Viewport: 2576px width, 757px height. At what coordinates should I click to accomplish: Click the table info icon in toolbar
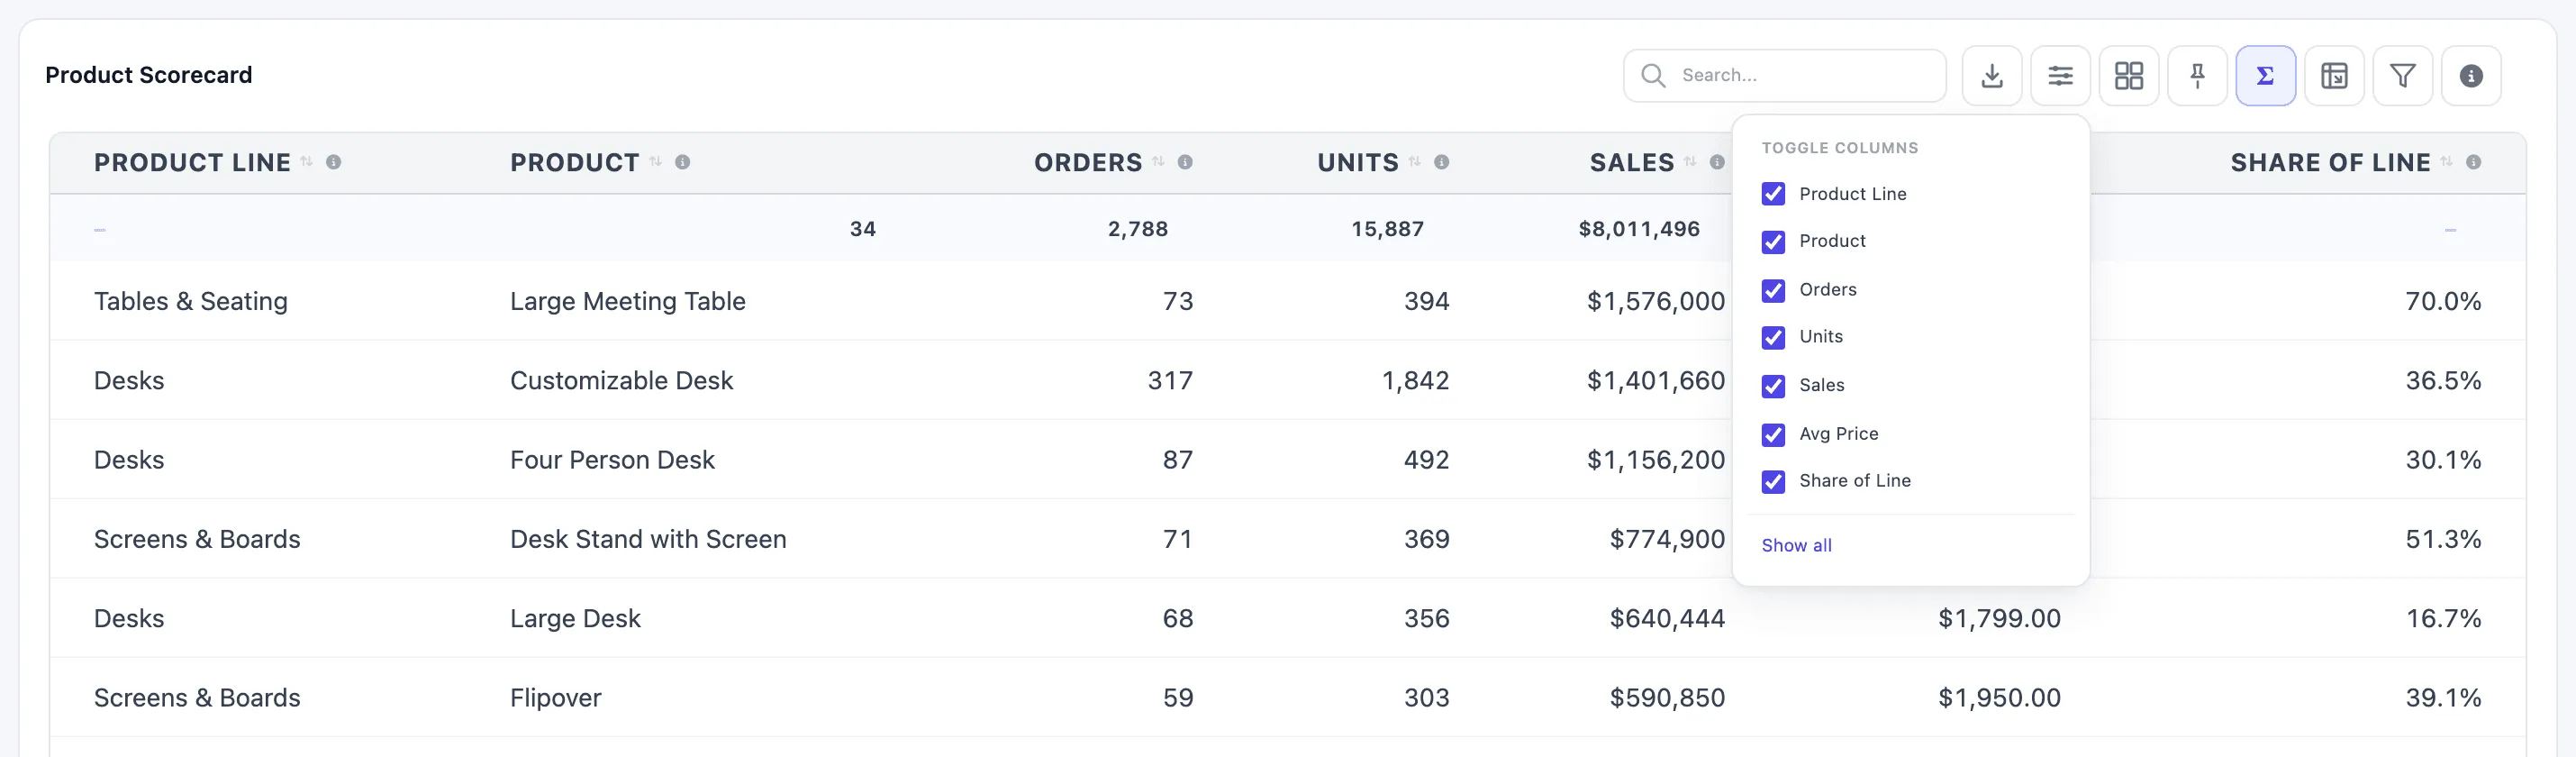coord(2471,76)
